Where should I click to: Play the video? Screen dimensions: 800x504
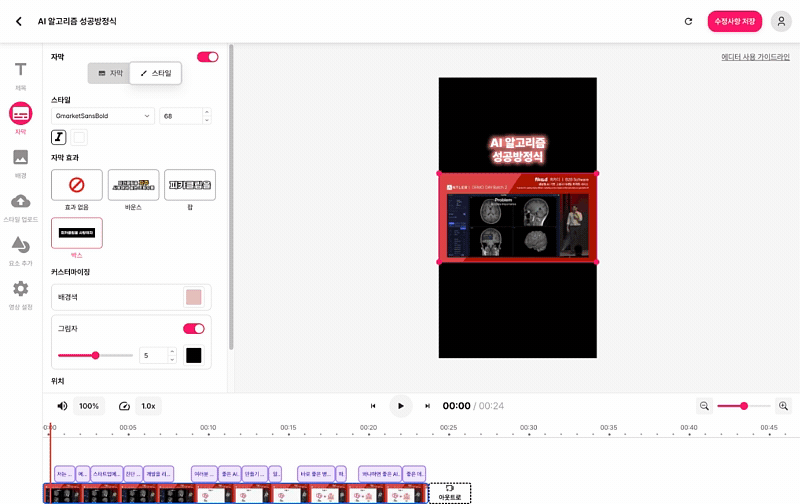click(401, 406)
